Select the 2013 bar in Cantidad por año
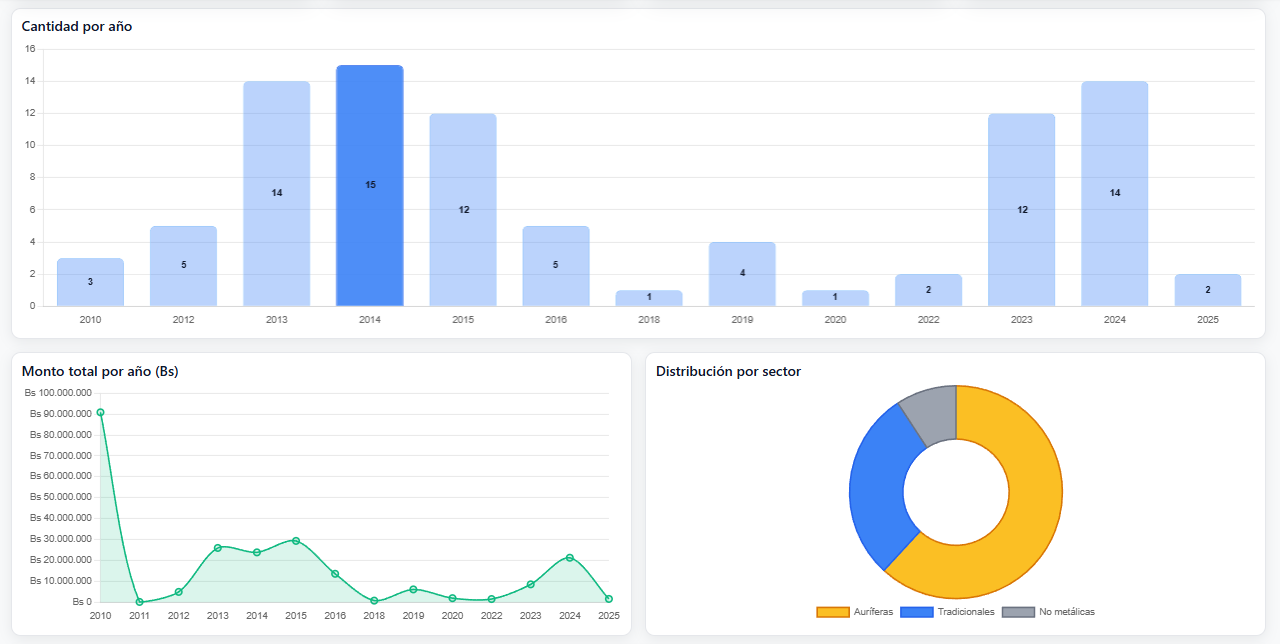Screen dimensions: 1280x644 (x=277, y=194)
